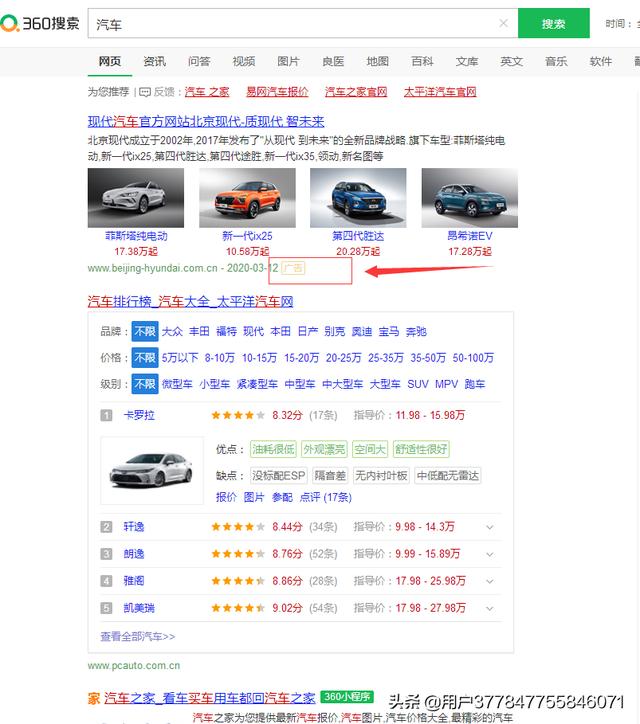This screenshot has height=724, width=640.
Task: Click recommended link 汽车 之家
Action: coord(207,92)
